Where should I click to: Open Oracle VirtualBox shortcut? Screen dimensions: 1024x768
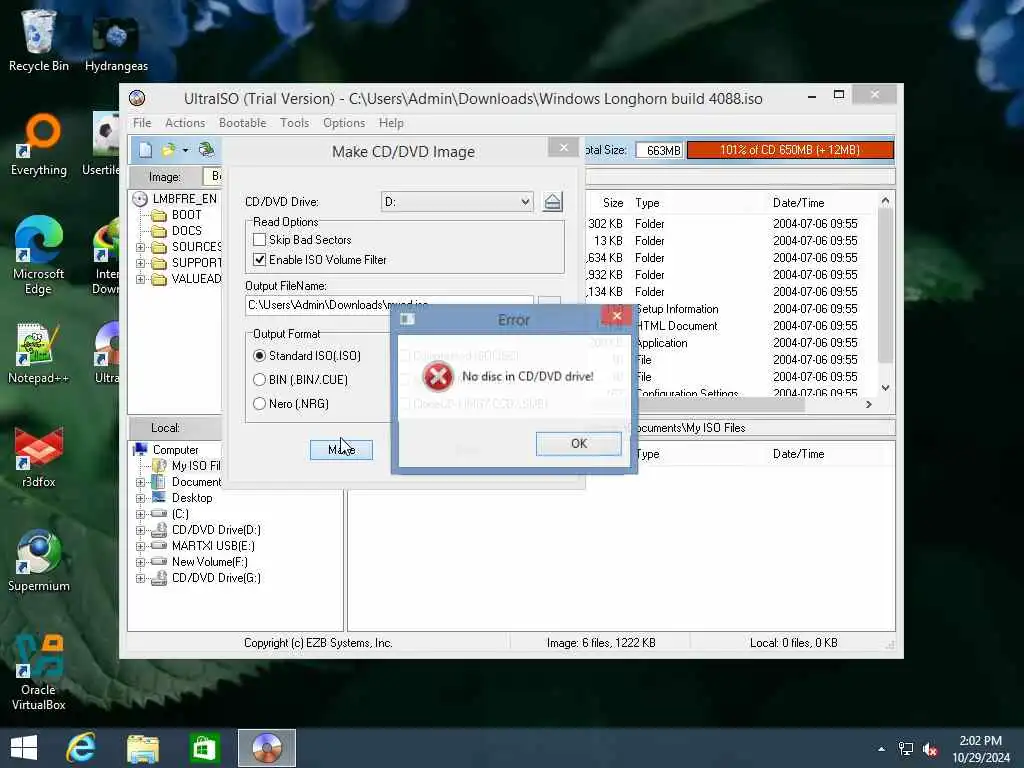tap(39, 673)
